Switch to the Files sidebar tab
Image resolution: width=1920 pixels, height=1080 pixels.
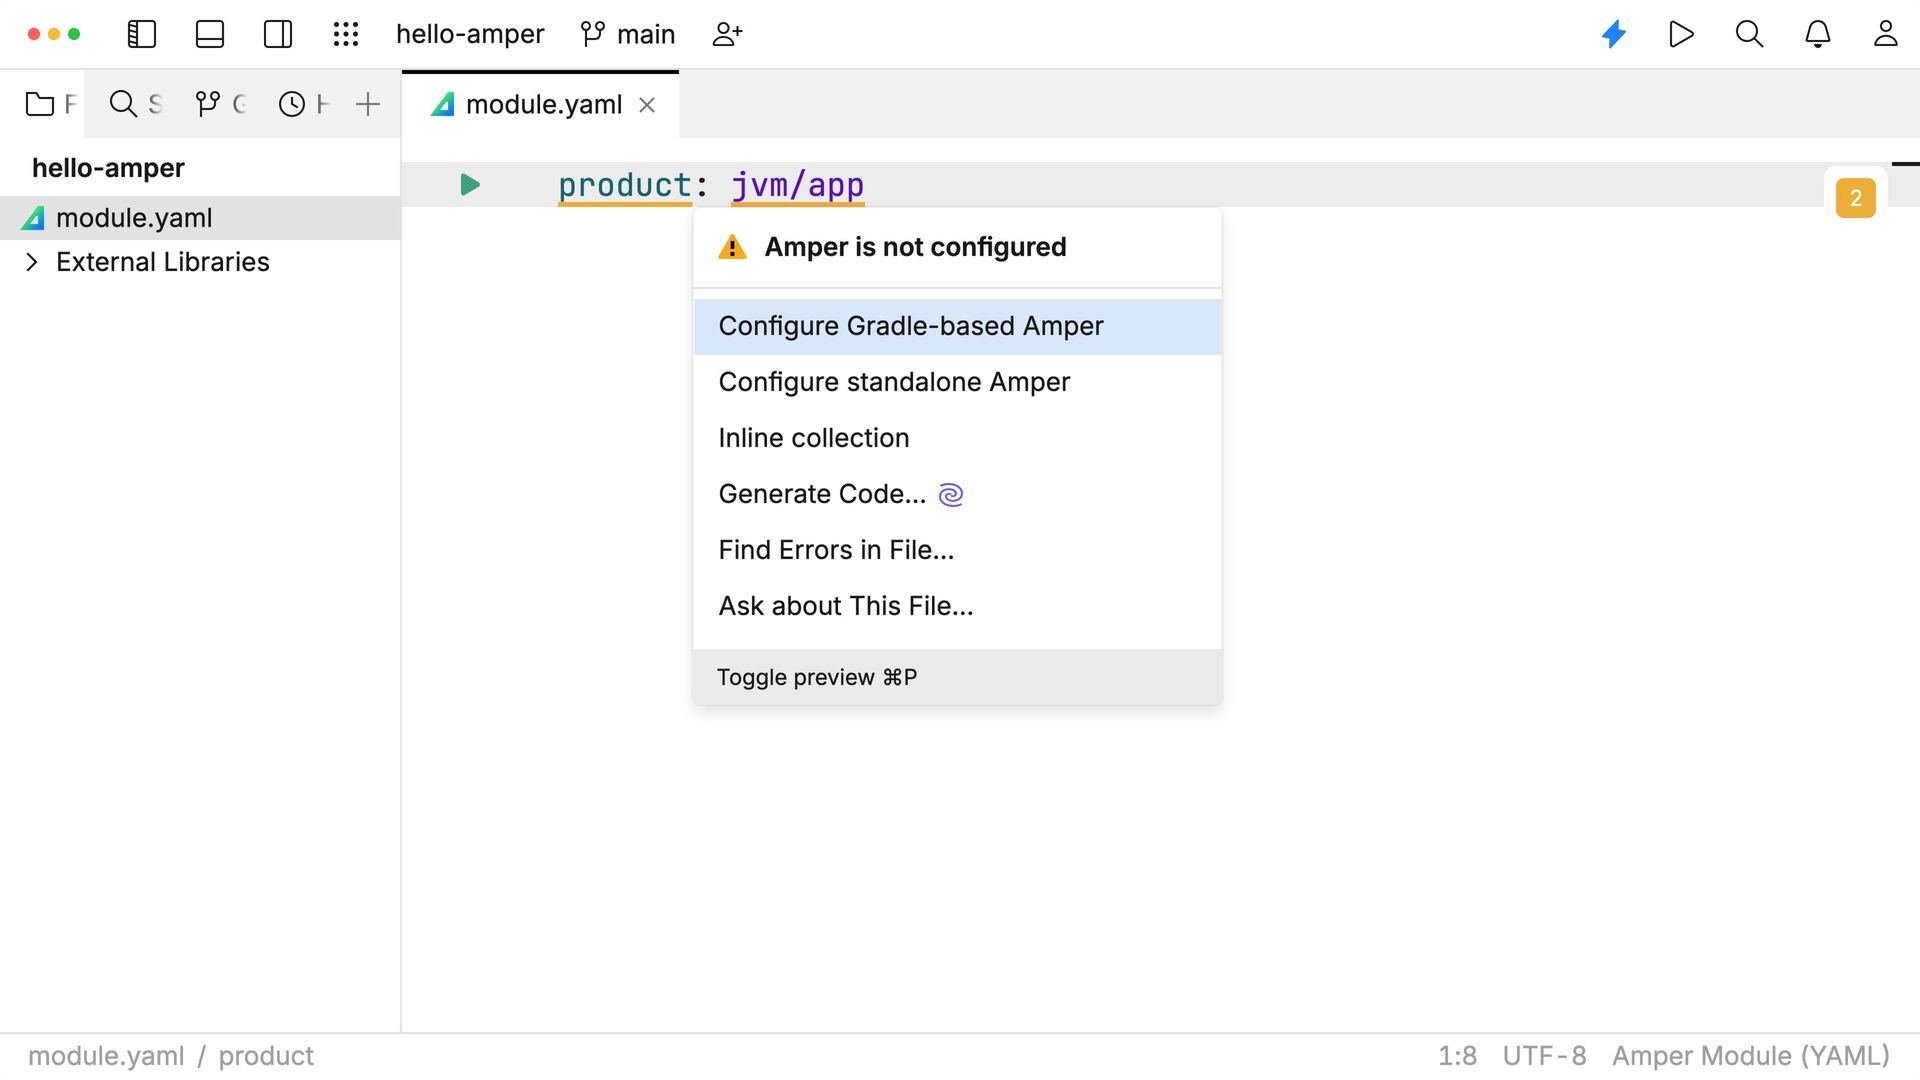click(50, 104)
